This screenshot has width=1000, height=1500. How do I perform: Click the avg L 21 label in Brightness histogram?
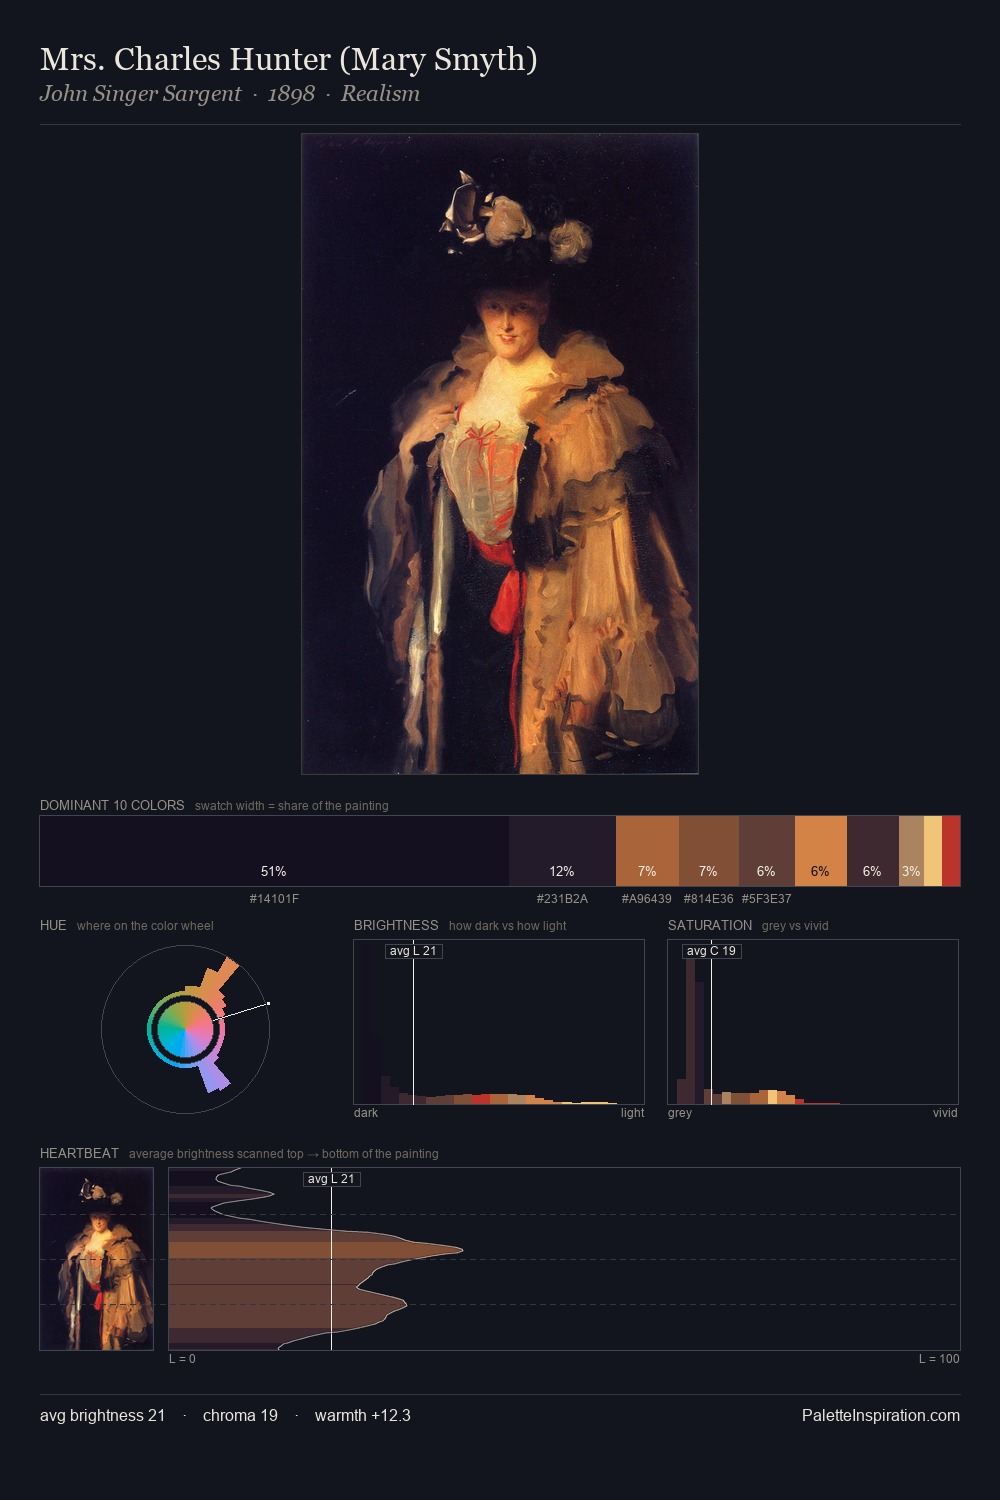413,951
